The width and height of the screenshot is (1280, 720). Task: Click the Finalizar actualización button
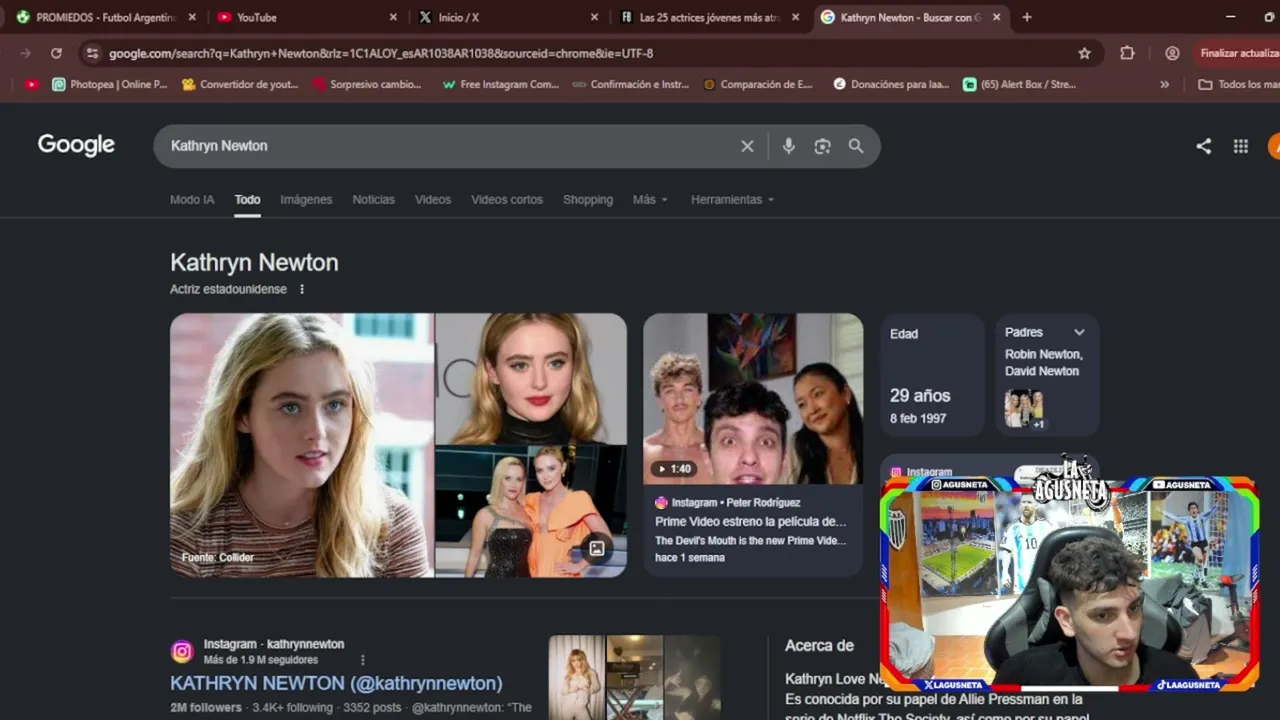click(x=1238, y=53)
